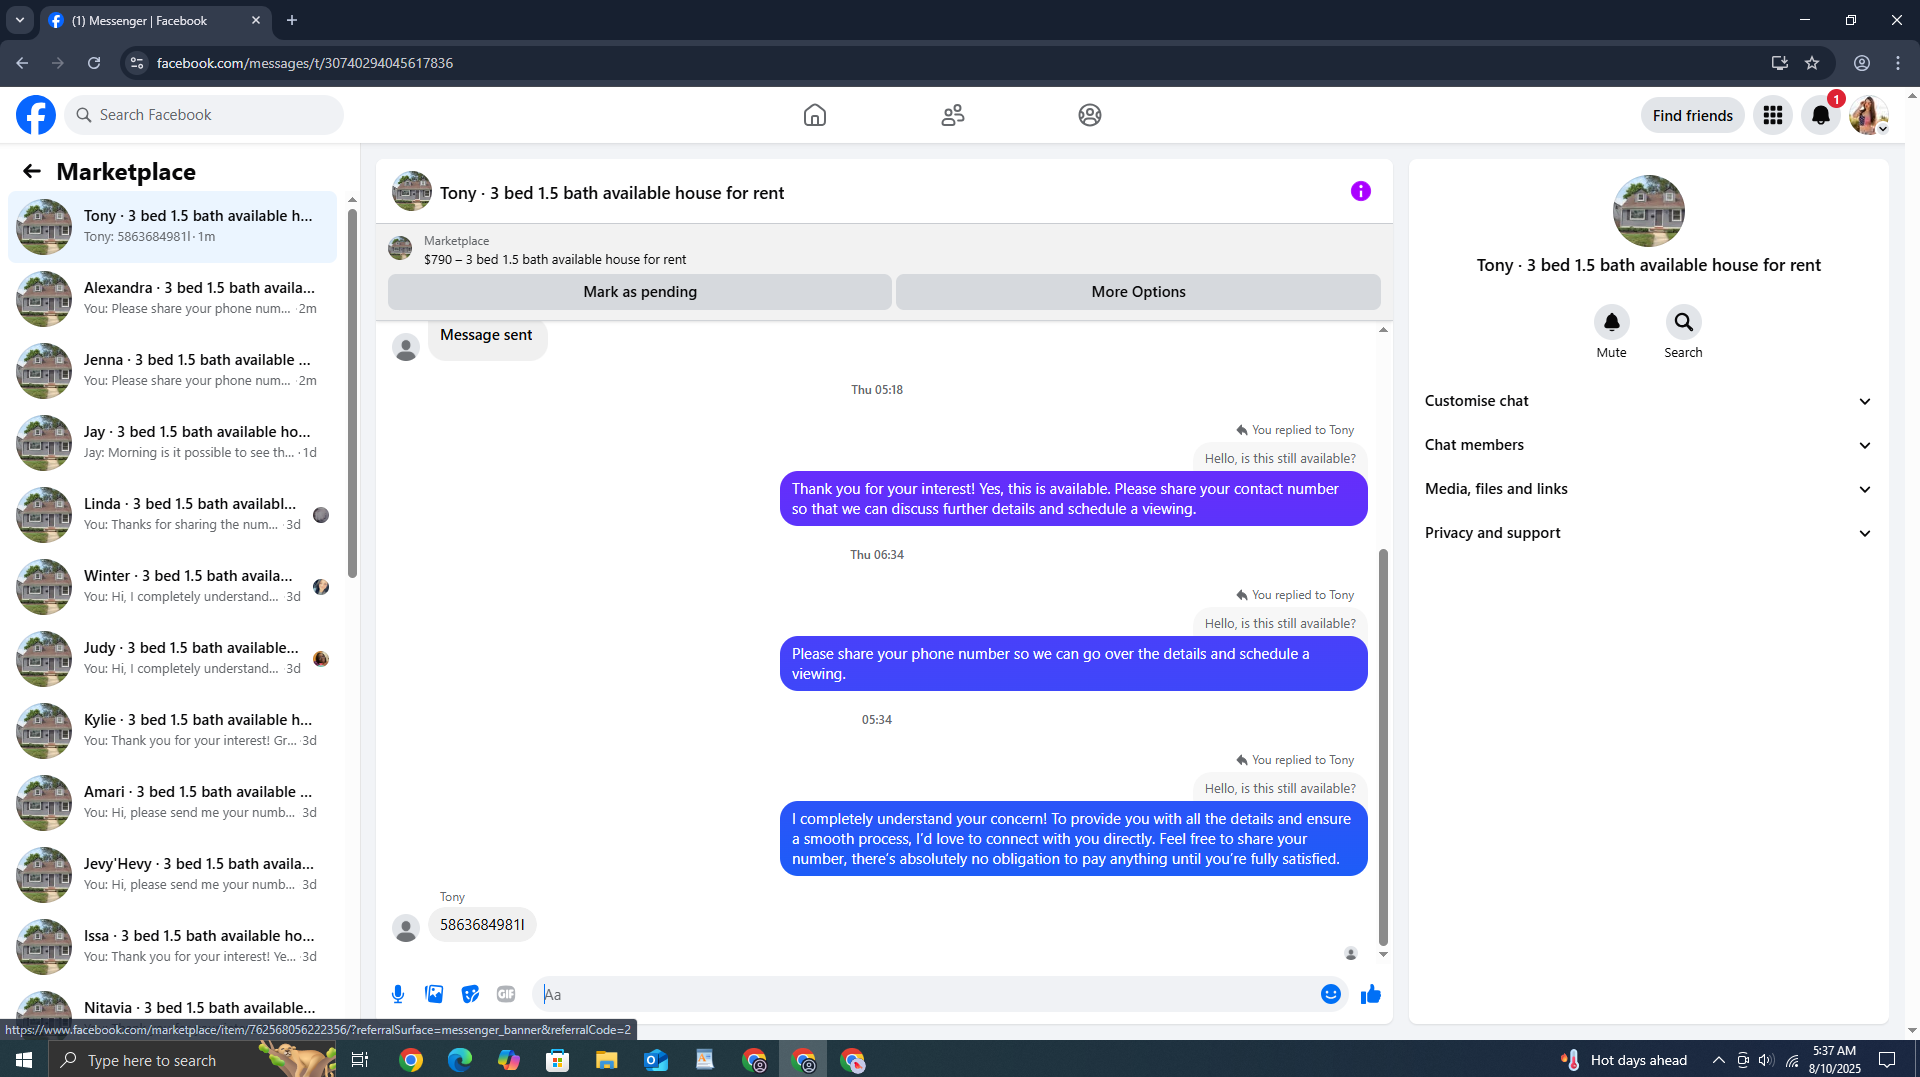Open the tab search dropdown arrow

click(x=20, y=20)
